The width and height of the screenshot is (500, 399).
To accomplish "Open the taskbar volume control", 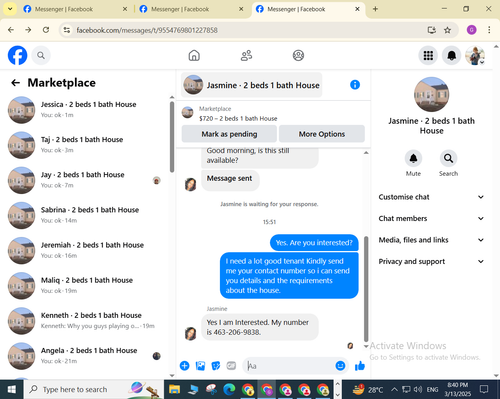I will click(x=418, y=389).
